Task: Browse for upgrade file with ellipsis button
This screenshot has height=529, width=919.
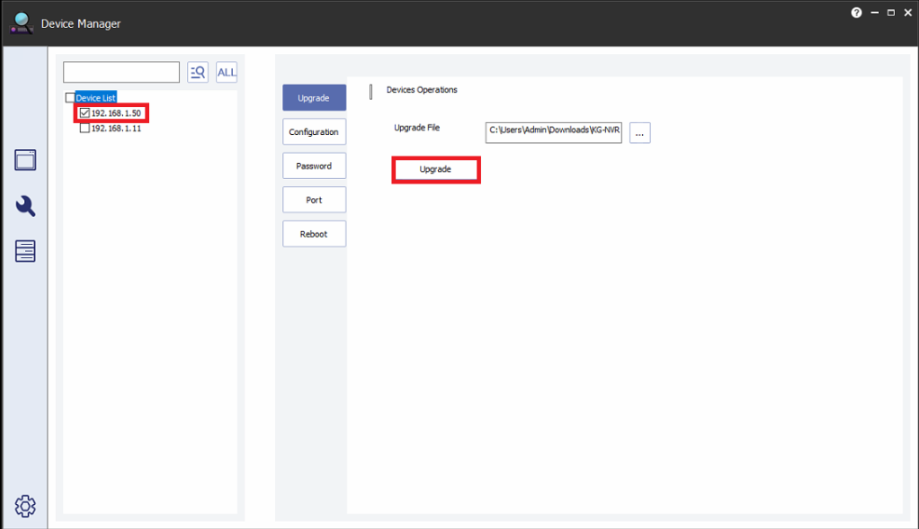Action: click(x=640, y=133)
